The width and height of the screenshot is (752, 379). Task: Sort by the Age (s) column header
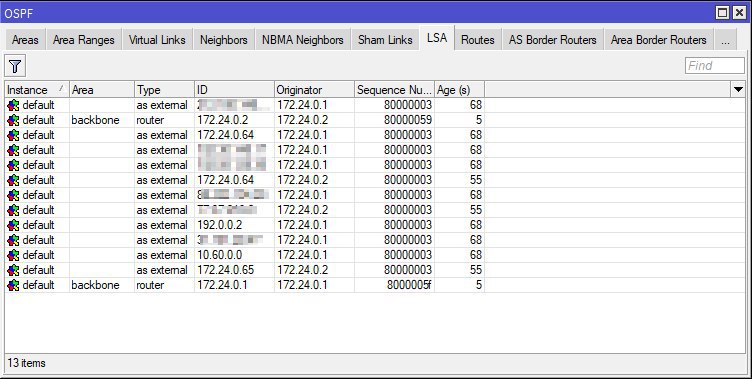(459, 90)
